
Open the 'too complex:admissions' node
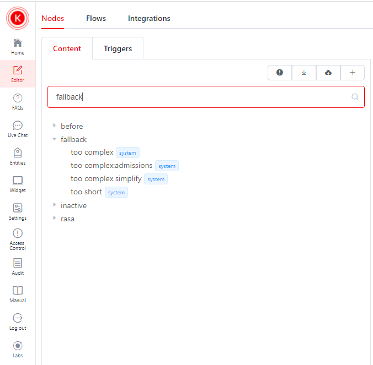click(111, 165)
